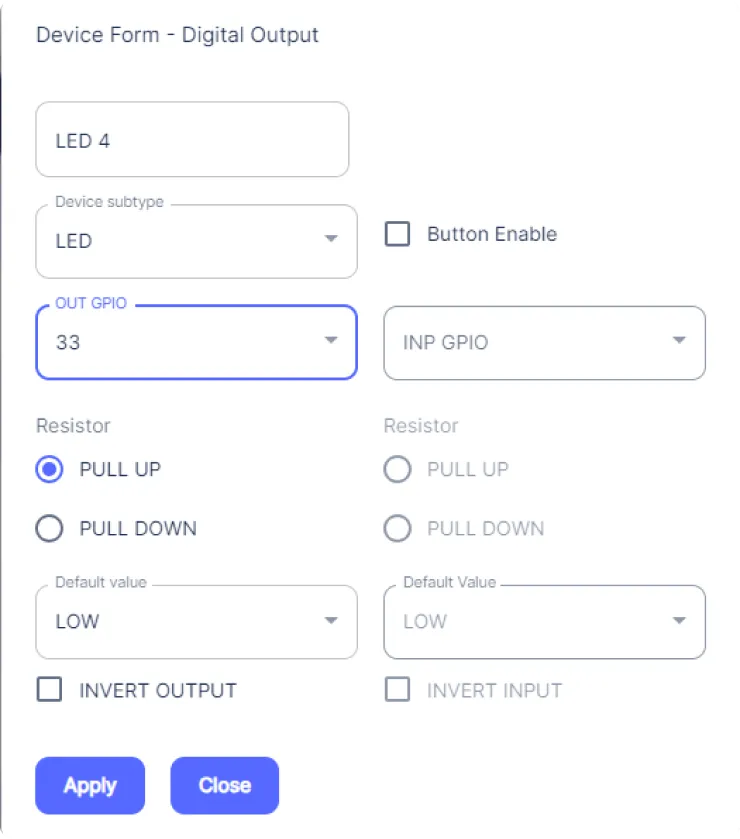Open the OUT GPIO pin selector showing 33
This screenshot has height=839, width=740.
pyautogui.click(x=196, y=342)
